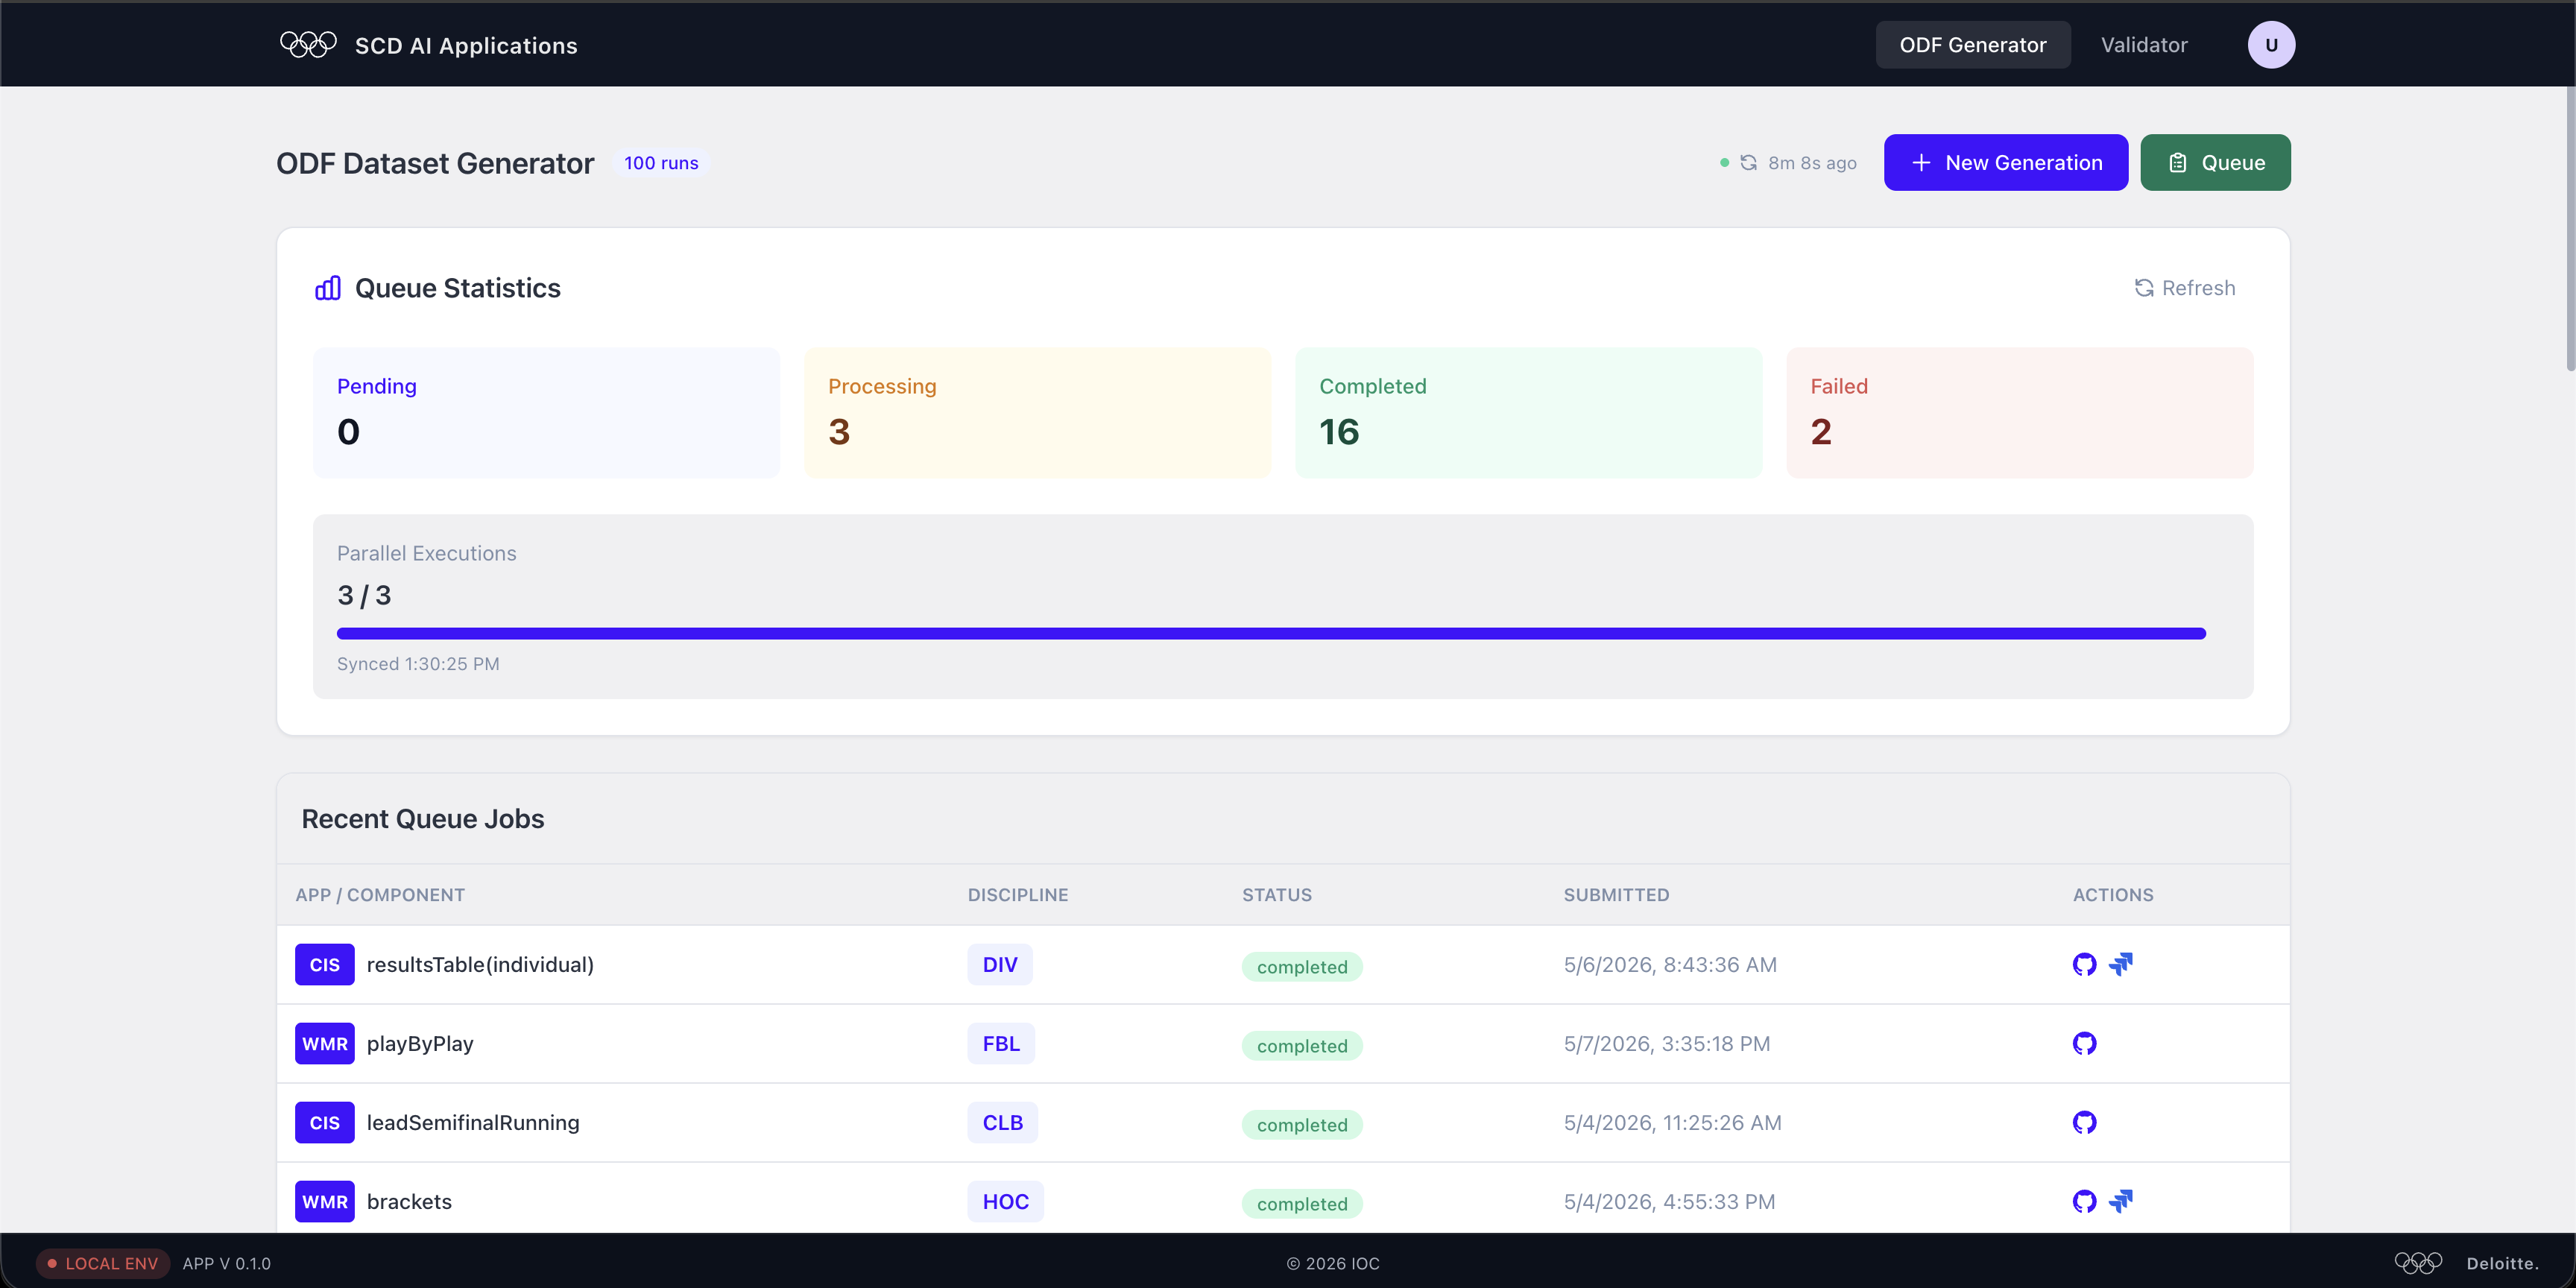This screenshot has width=2576, height=1288.
Task: Click the 5/4/2026, 4:55:33 PM timestamp
Action: [x=1669, y=1202]
